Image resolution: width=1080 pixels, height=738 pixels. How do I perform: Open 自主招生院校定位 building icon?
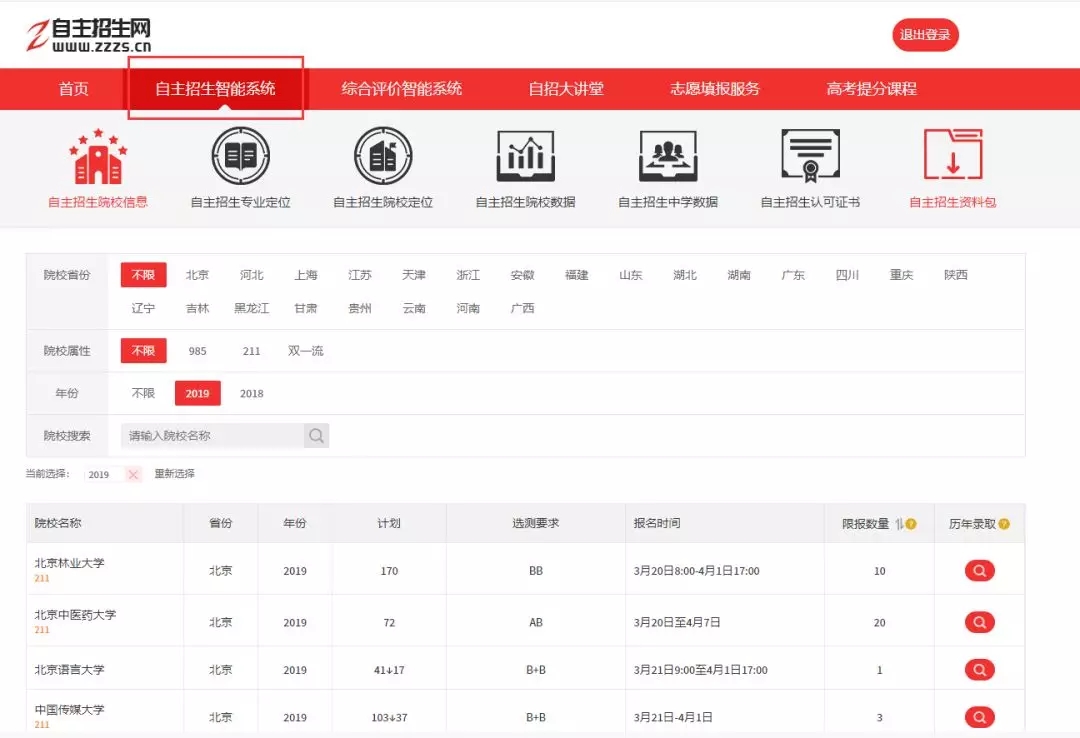point(383,157)
